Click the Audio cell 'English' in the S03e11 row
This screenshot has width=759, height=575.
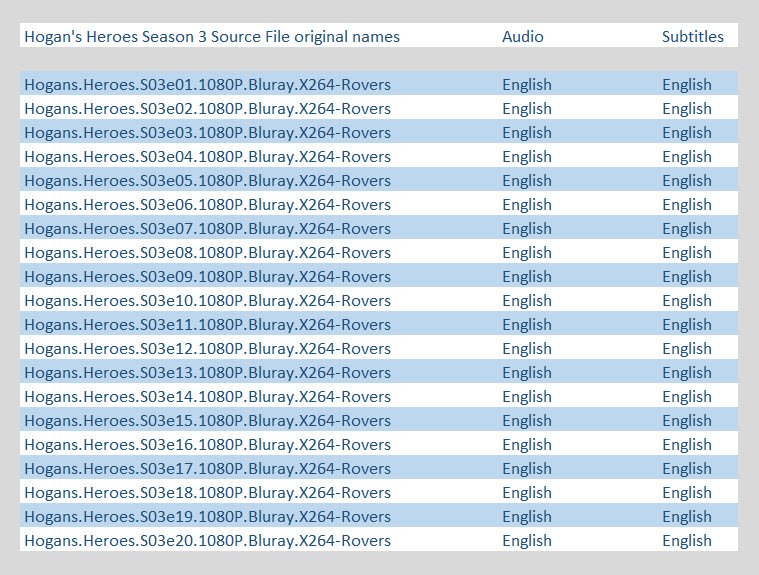[x=527, y=325]
